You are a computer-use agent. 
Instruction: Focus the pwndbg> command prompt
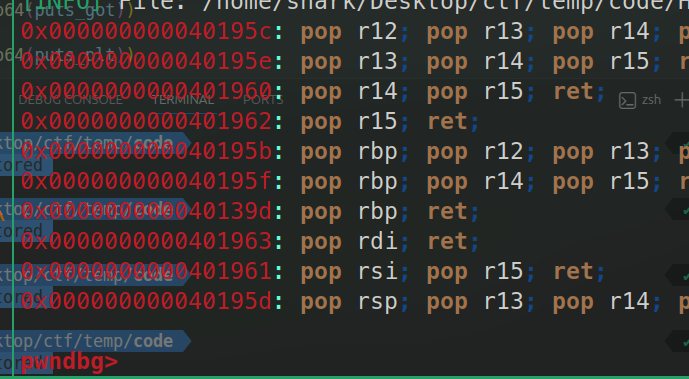coord(69,362)
